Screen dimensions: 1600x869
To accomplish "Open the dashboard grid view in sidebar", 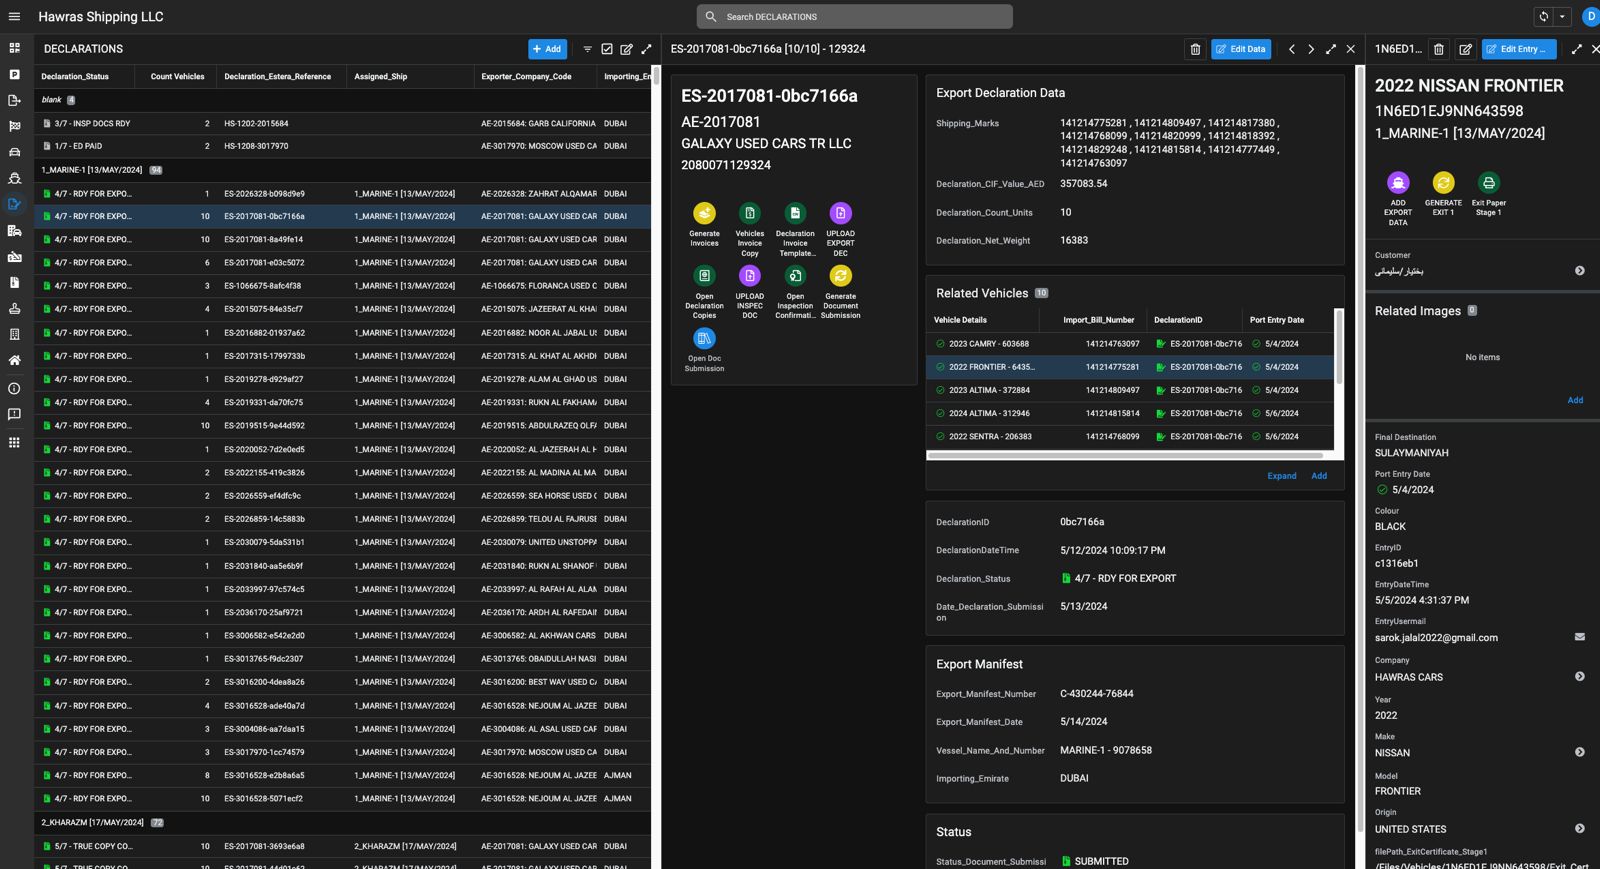I will point(14,48).
